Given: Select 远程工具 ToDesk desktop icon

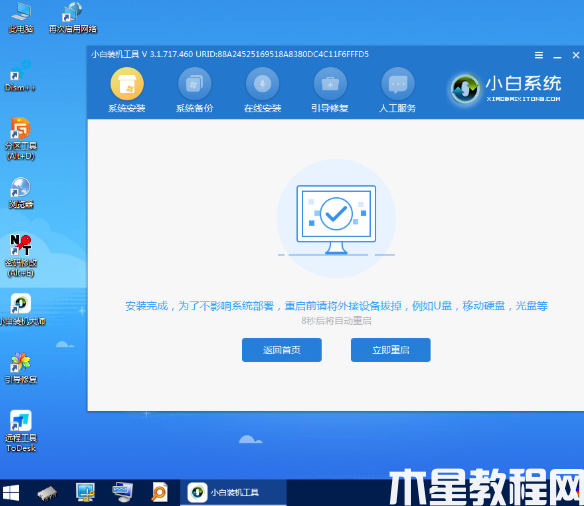Looking at the screenshot, I should click(21, 431).
